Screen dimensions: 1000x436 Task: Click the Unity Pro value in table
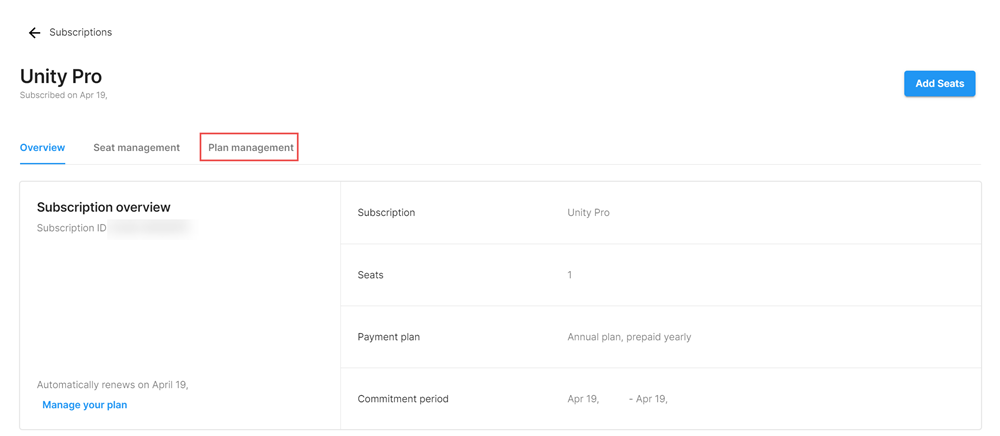[588, 212]
